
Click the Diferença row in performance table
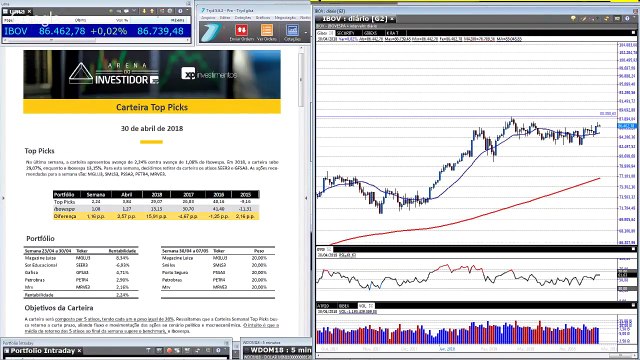156,216
